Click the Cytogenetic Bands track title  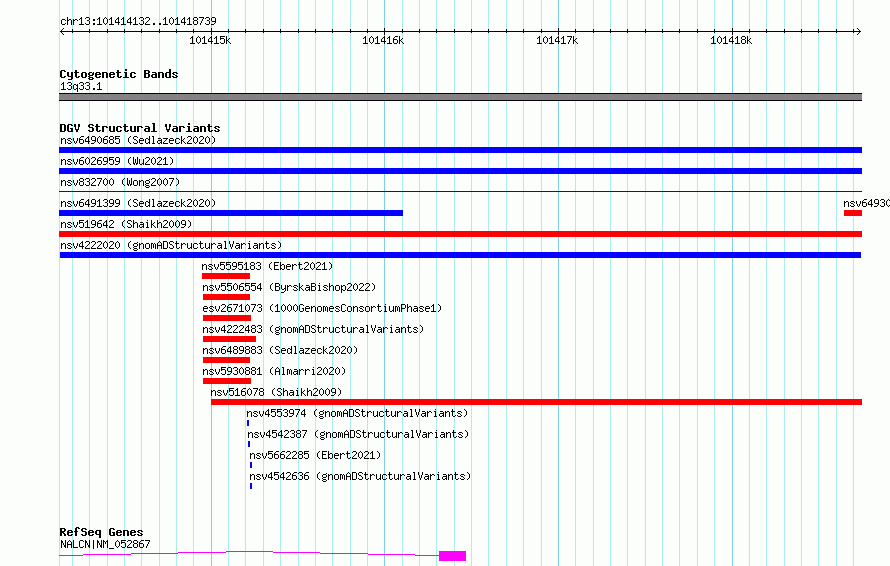pos(119,74)
